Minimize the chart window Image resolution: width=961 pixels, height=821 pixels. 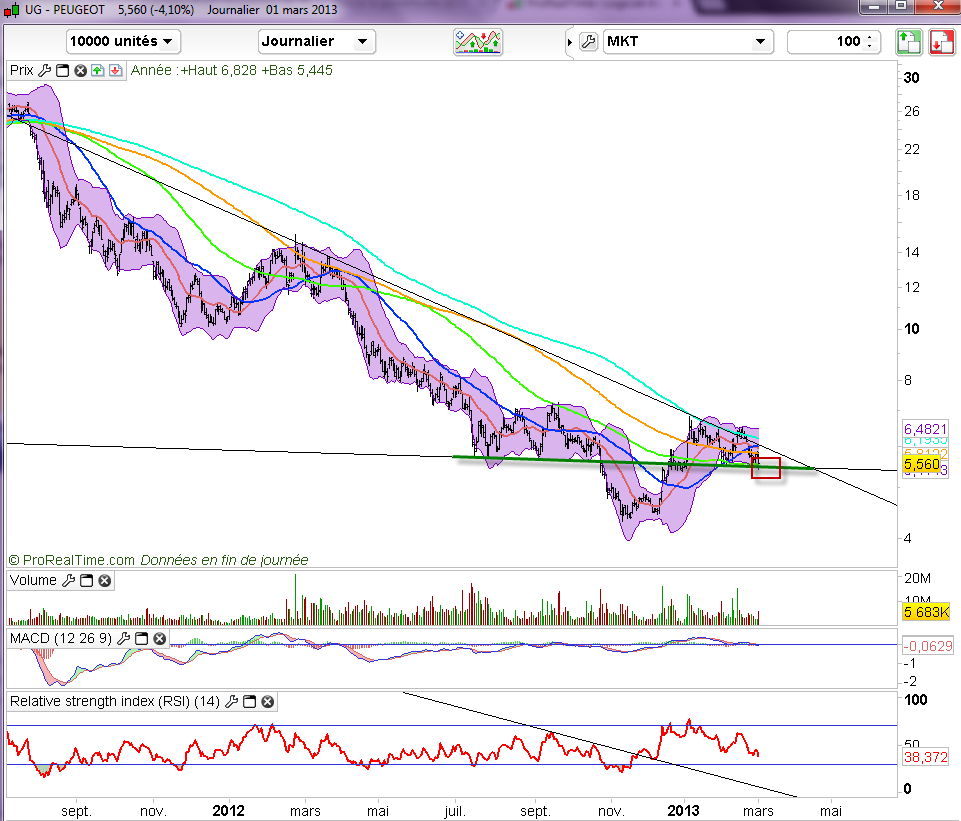(x=873, y=7)
